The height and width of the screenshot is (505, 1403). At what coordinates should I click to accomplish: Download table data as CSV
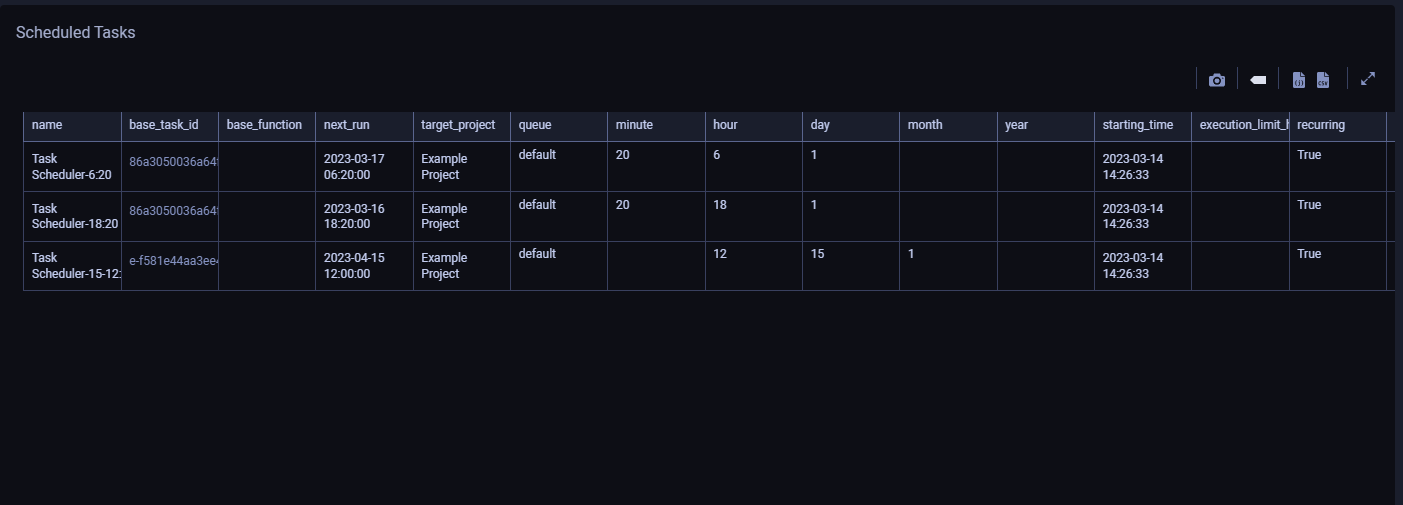pyautogui.click(x=1323, y=80)
